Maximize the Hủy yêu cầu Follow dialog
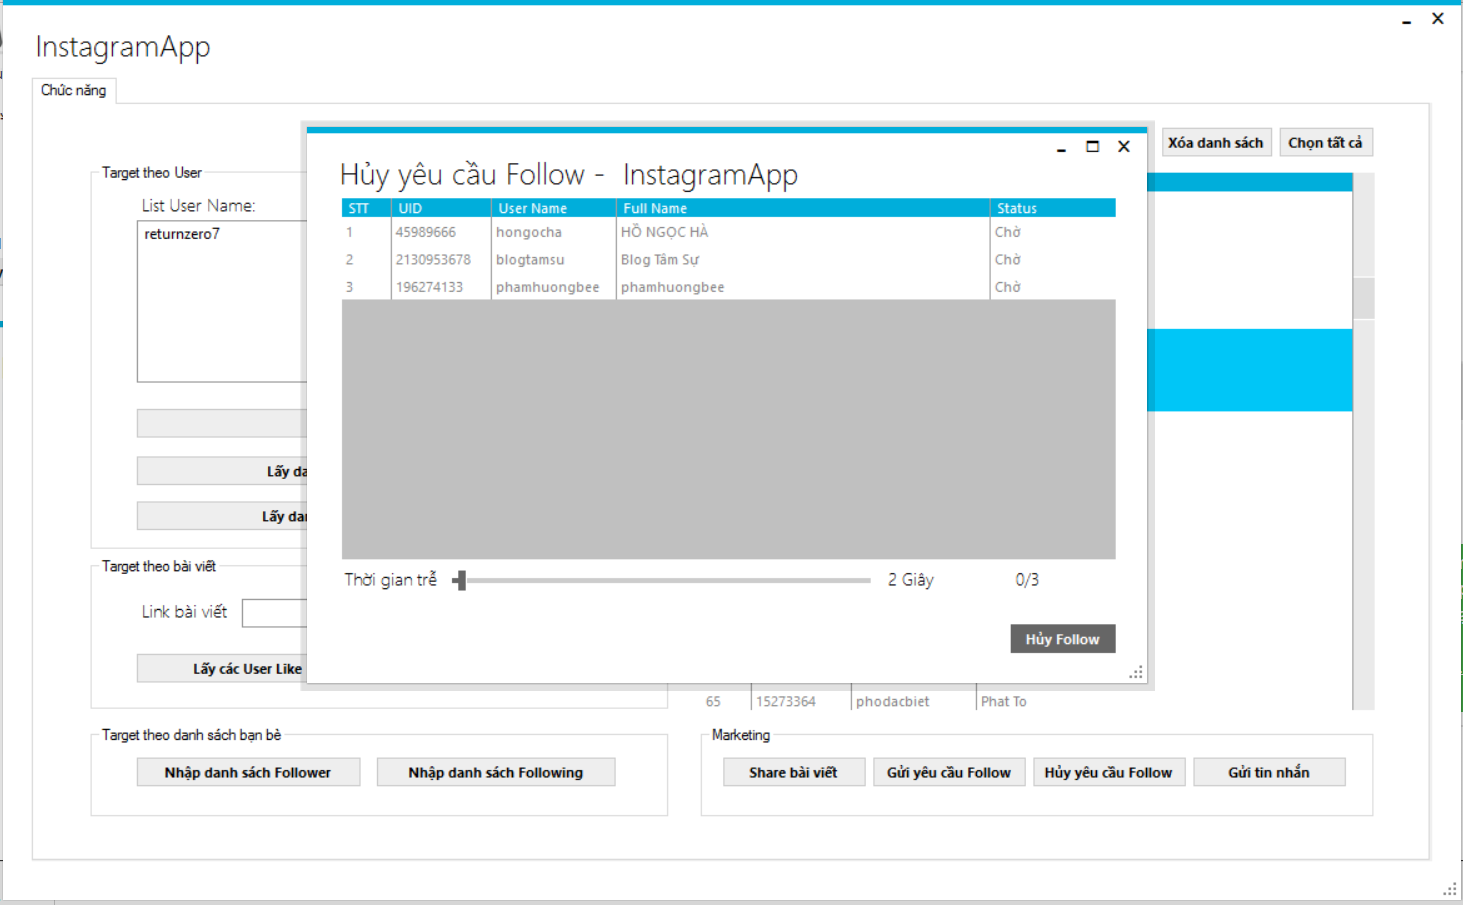Screen dimensions: 1463x905 [1093, 147]
